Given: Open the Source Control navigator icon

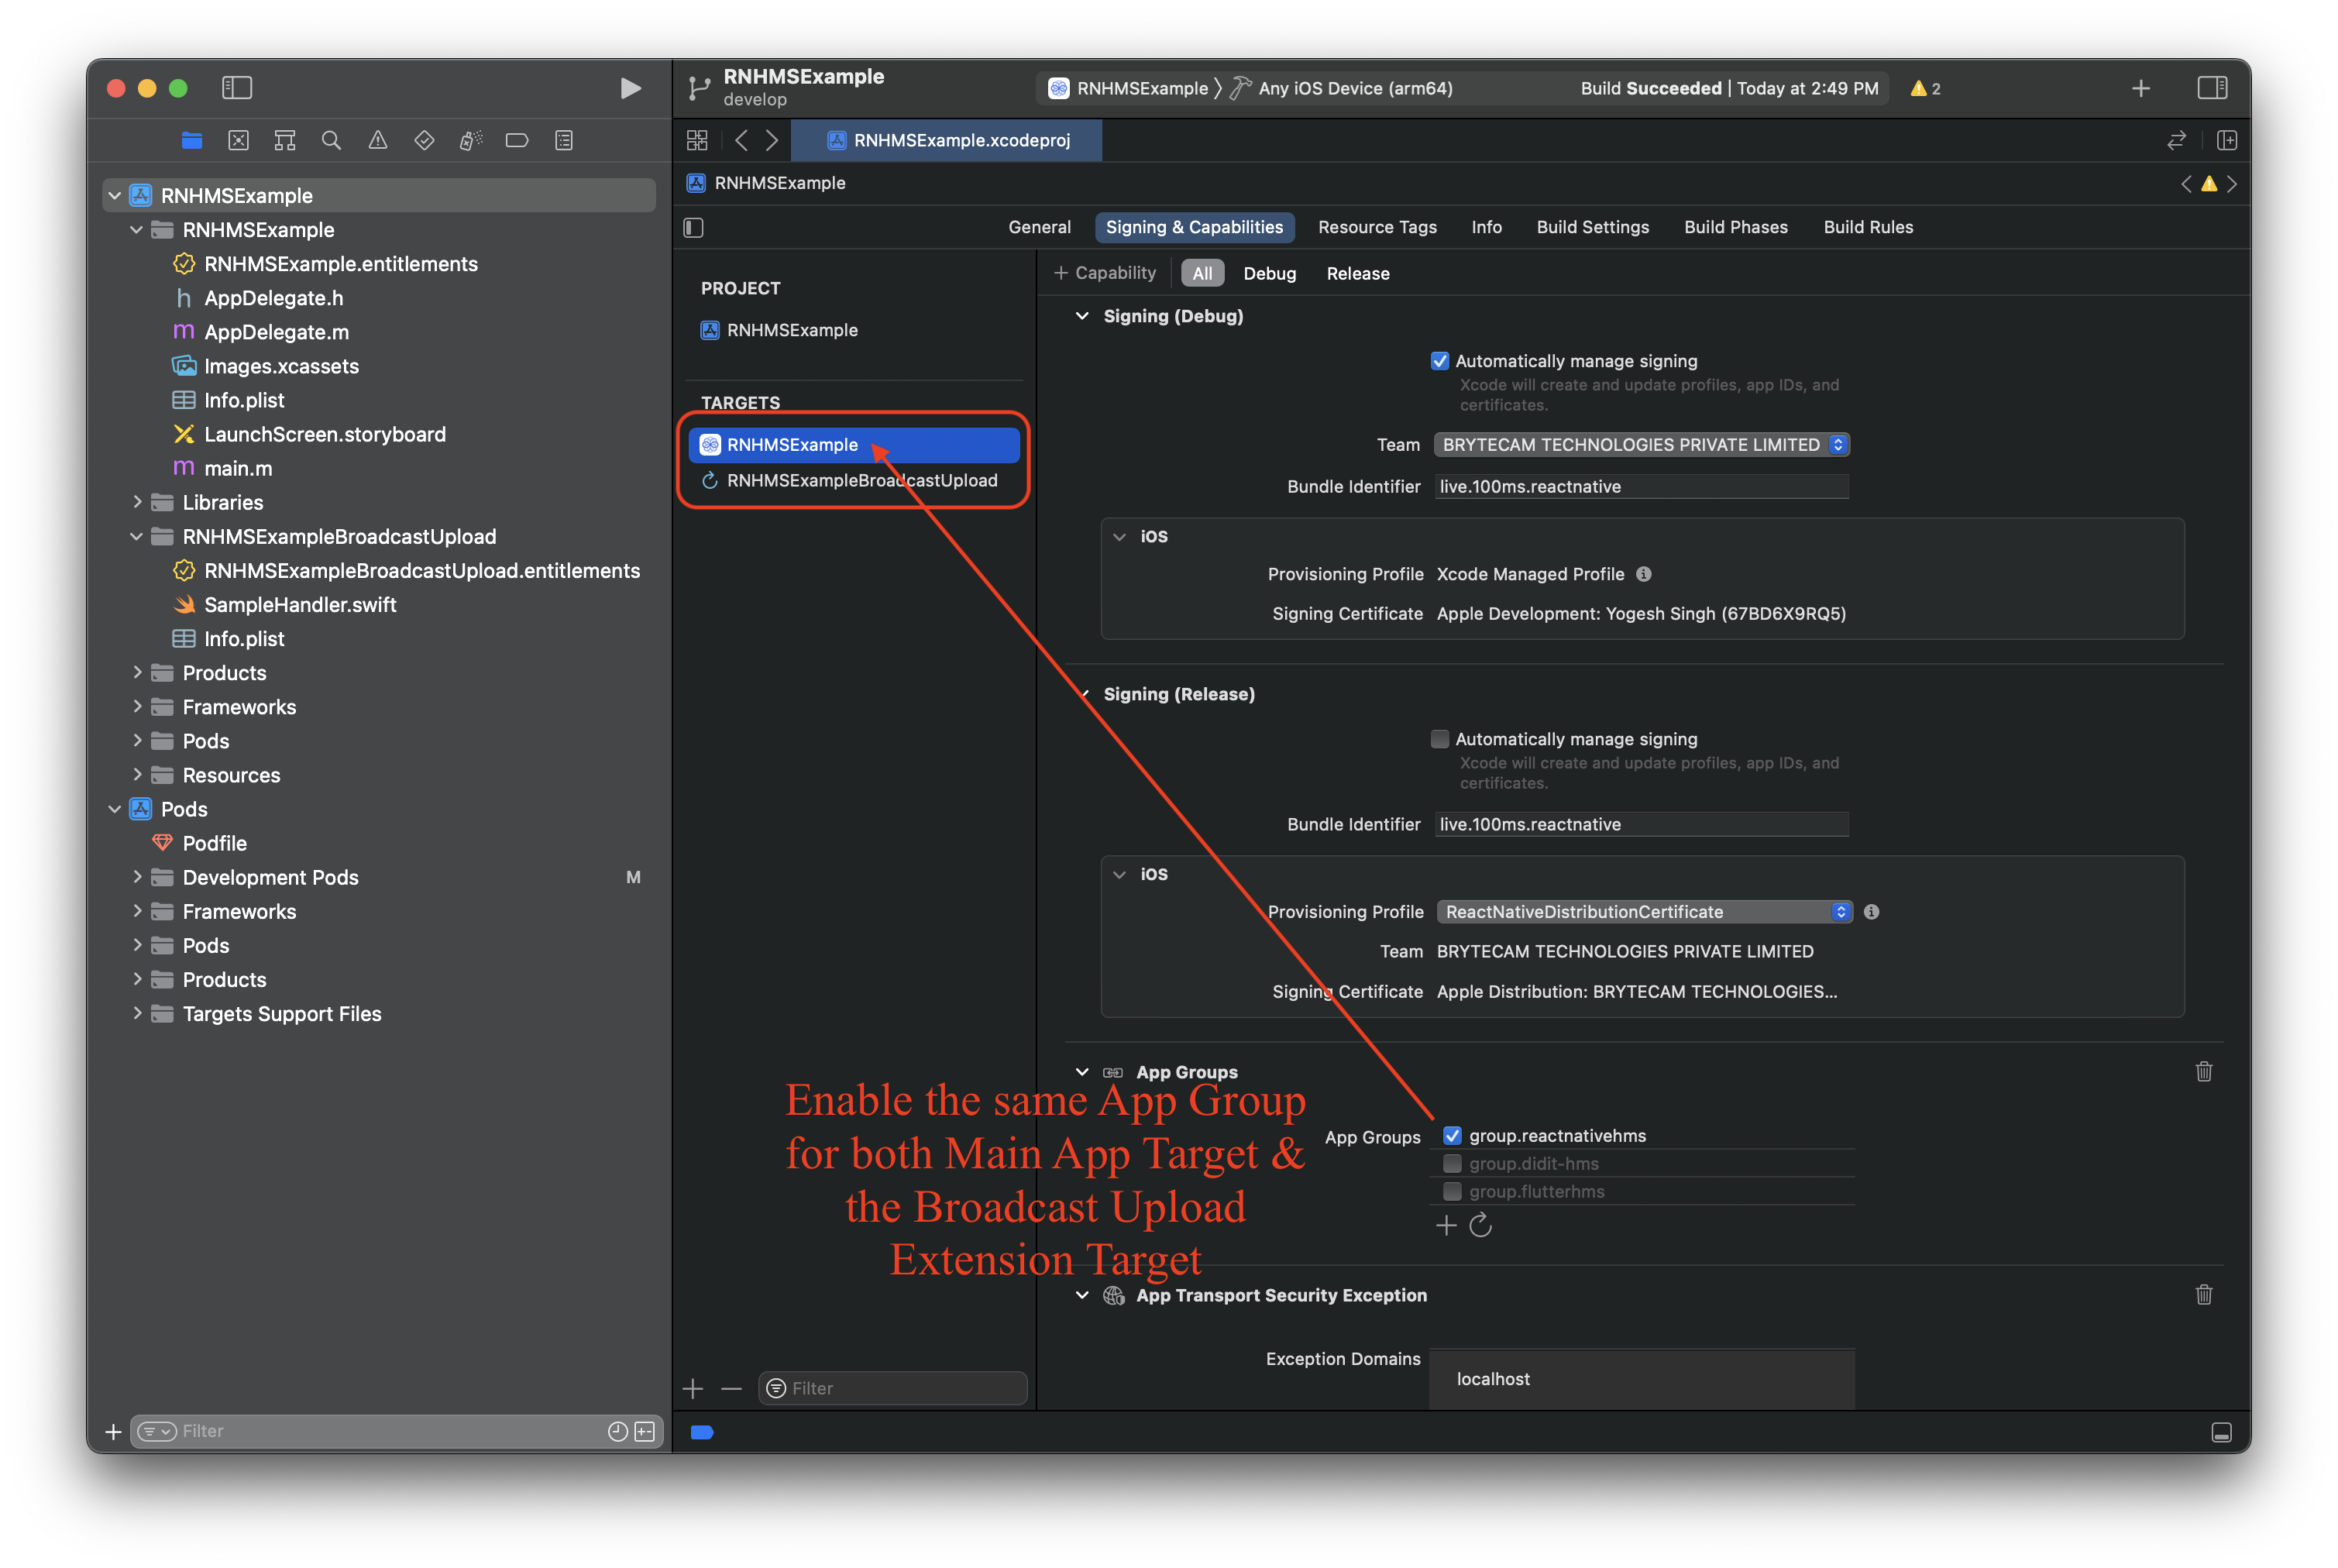Looking at the screenshot, I should pos(238,140).
